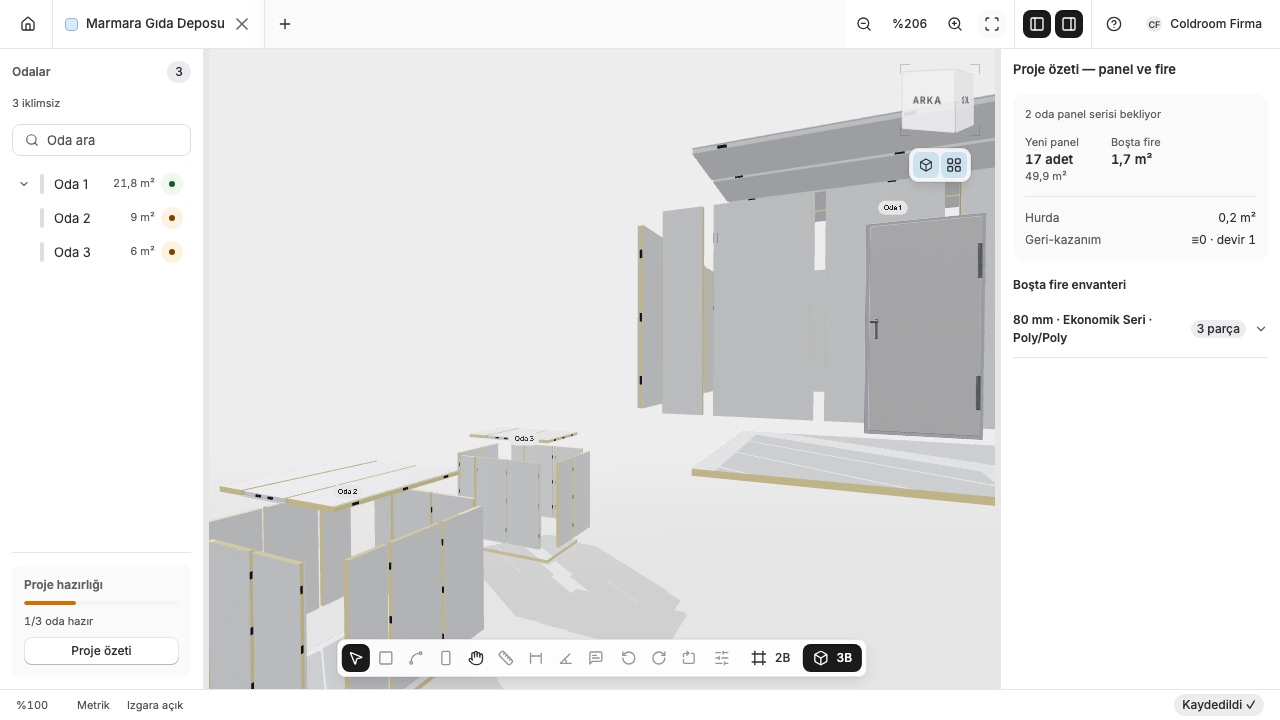This screenshot has height=720, width=1280.
Task: Select the comment annotation tool
Action: point(596,658)
